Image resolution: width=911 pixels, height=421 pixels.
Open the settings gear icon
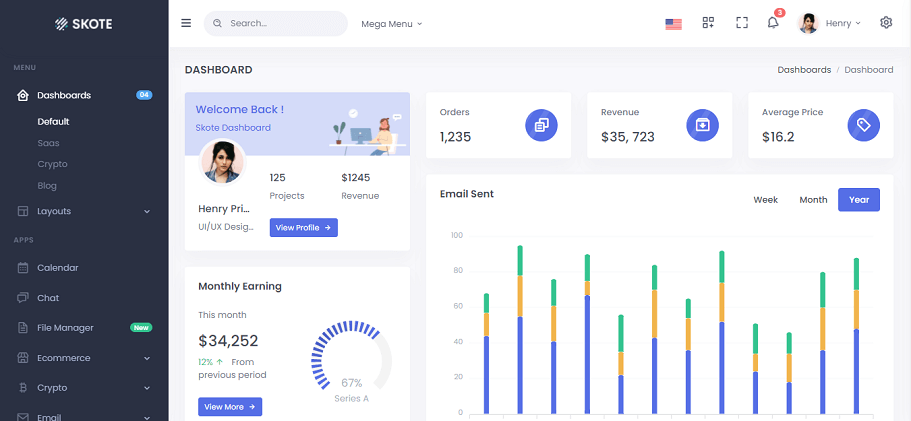tap(885, 23)
